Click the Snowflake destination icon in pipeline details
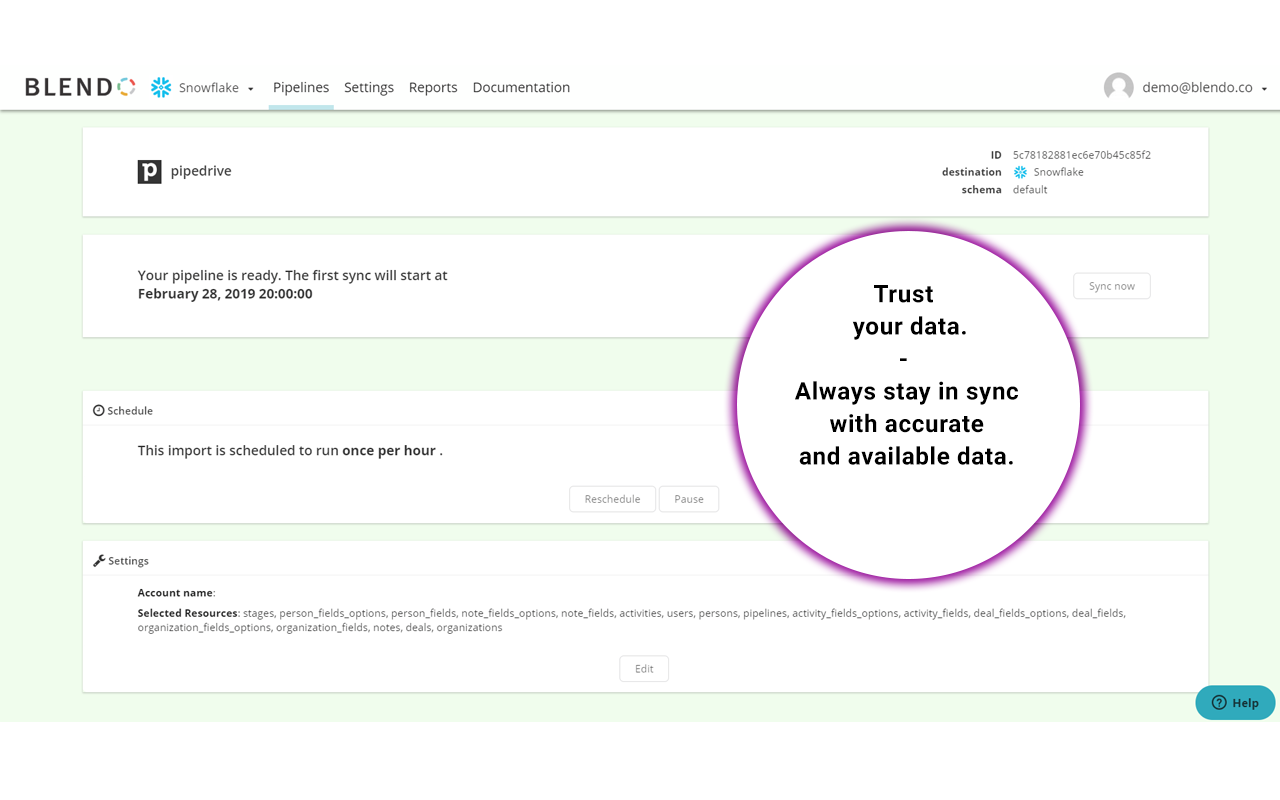This screenshot has height=800, width=1280. pyautogui.click(x=1019, y=172)
